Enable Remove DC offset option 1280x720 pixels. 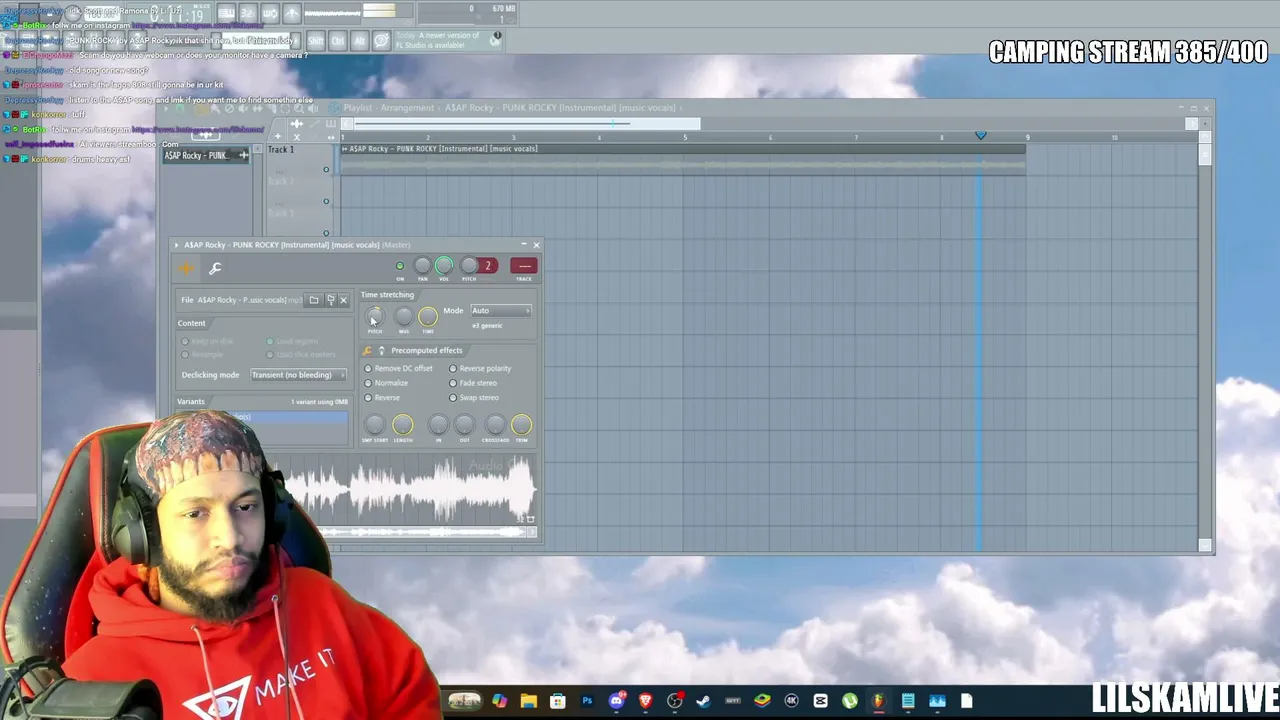click(398, 369)
